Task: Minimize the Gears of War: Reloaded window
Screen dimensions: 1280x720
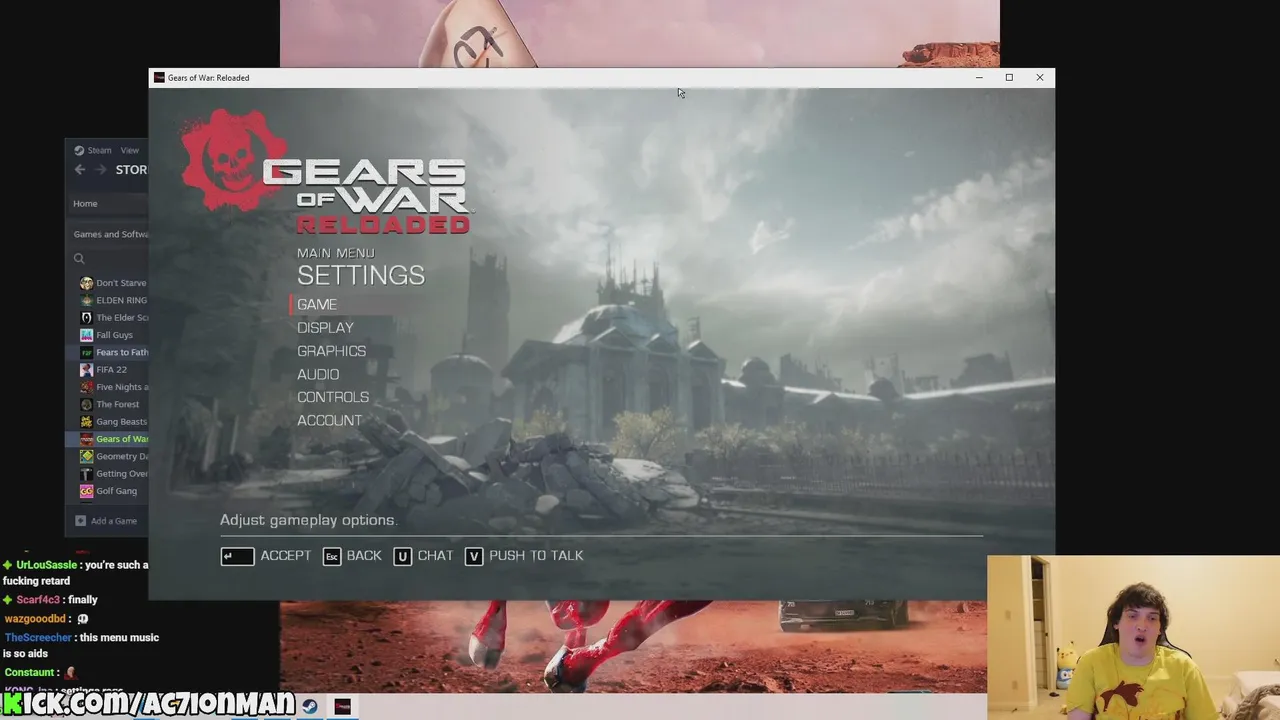Action: point(979,78)
